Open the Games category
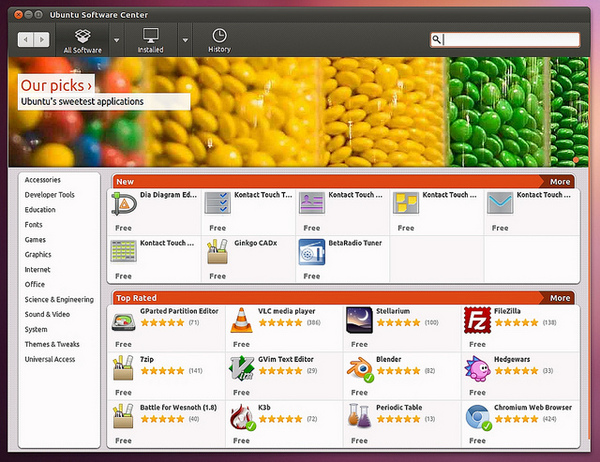This screenshot has height=462, width=600. [x=35, y=240]
